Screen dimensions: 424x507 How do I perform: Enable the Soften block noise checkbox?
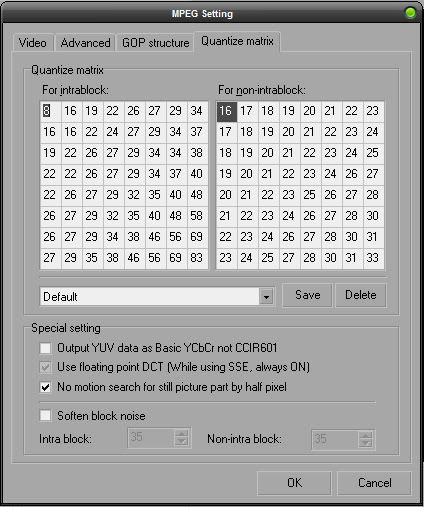click(x=45, y=416)
